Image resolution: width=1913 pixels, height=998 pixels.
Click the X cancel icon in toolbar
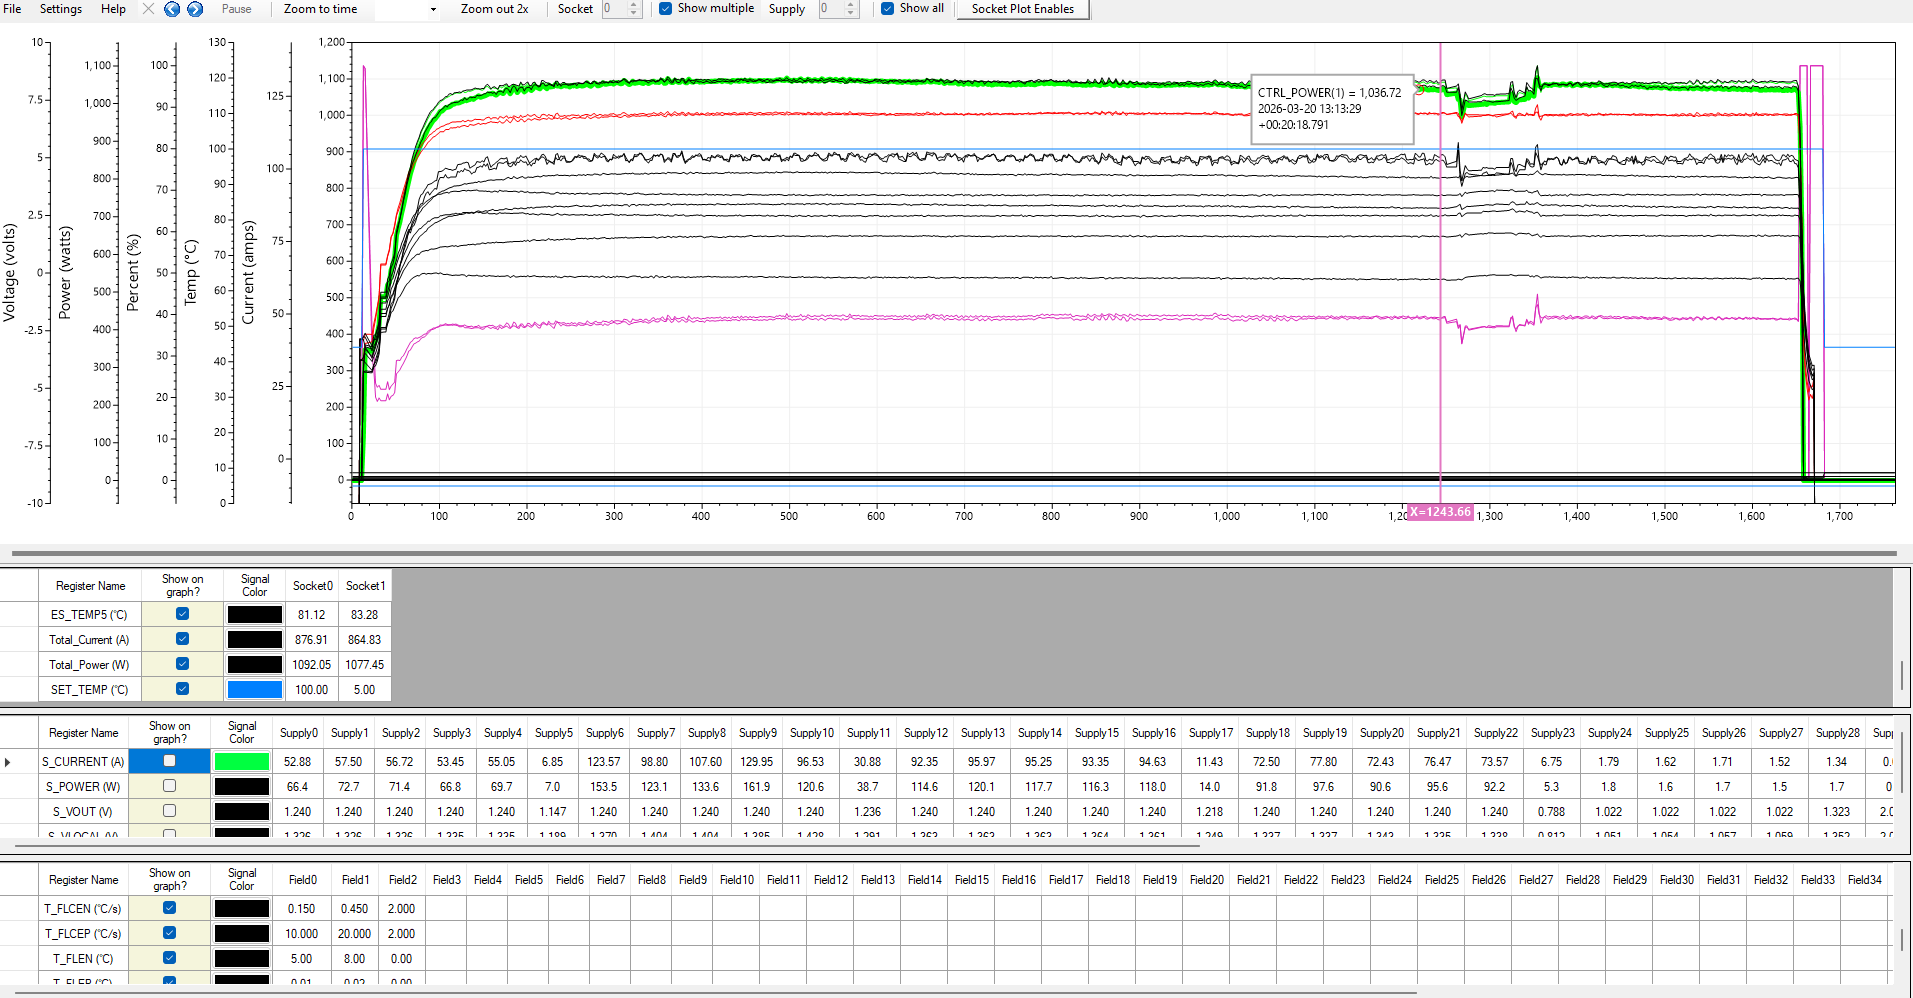coord(149,9)
